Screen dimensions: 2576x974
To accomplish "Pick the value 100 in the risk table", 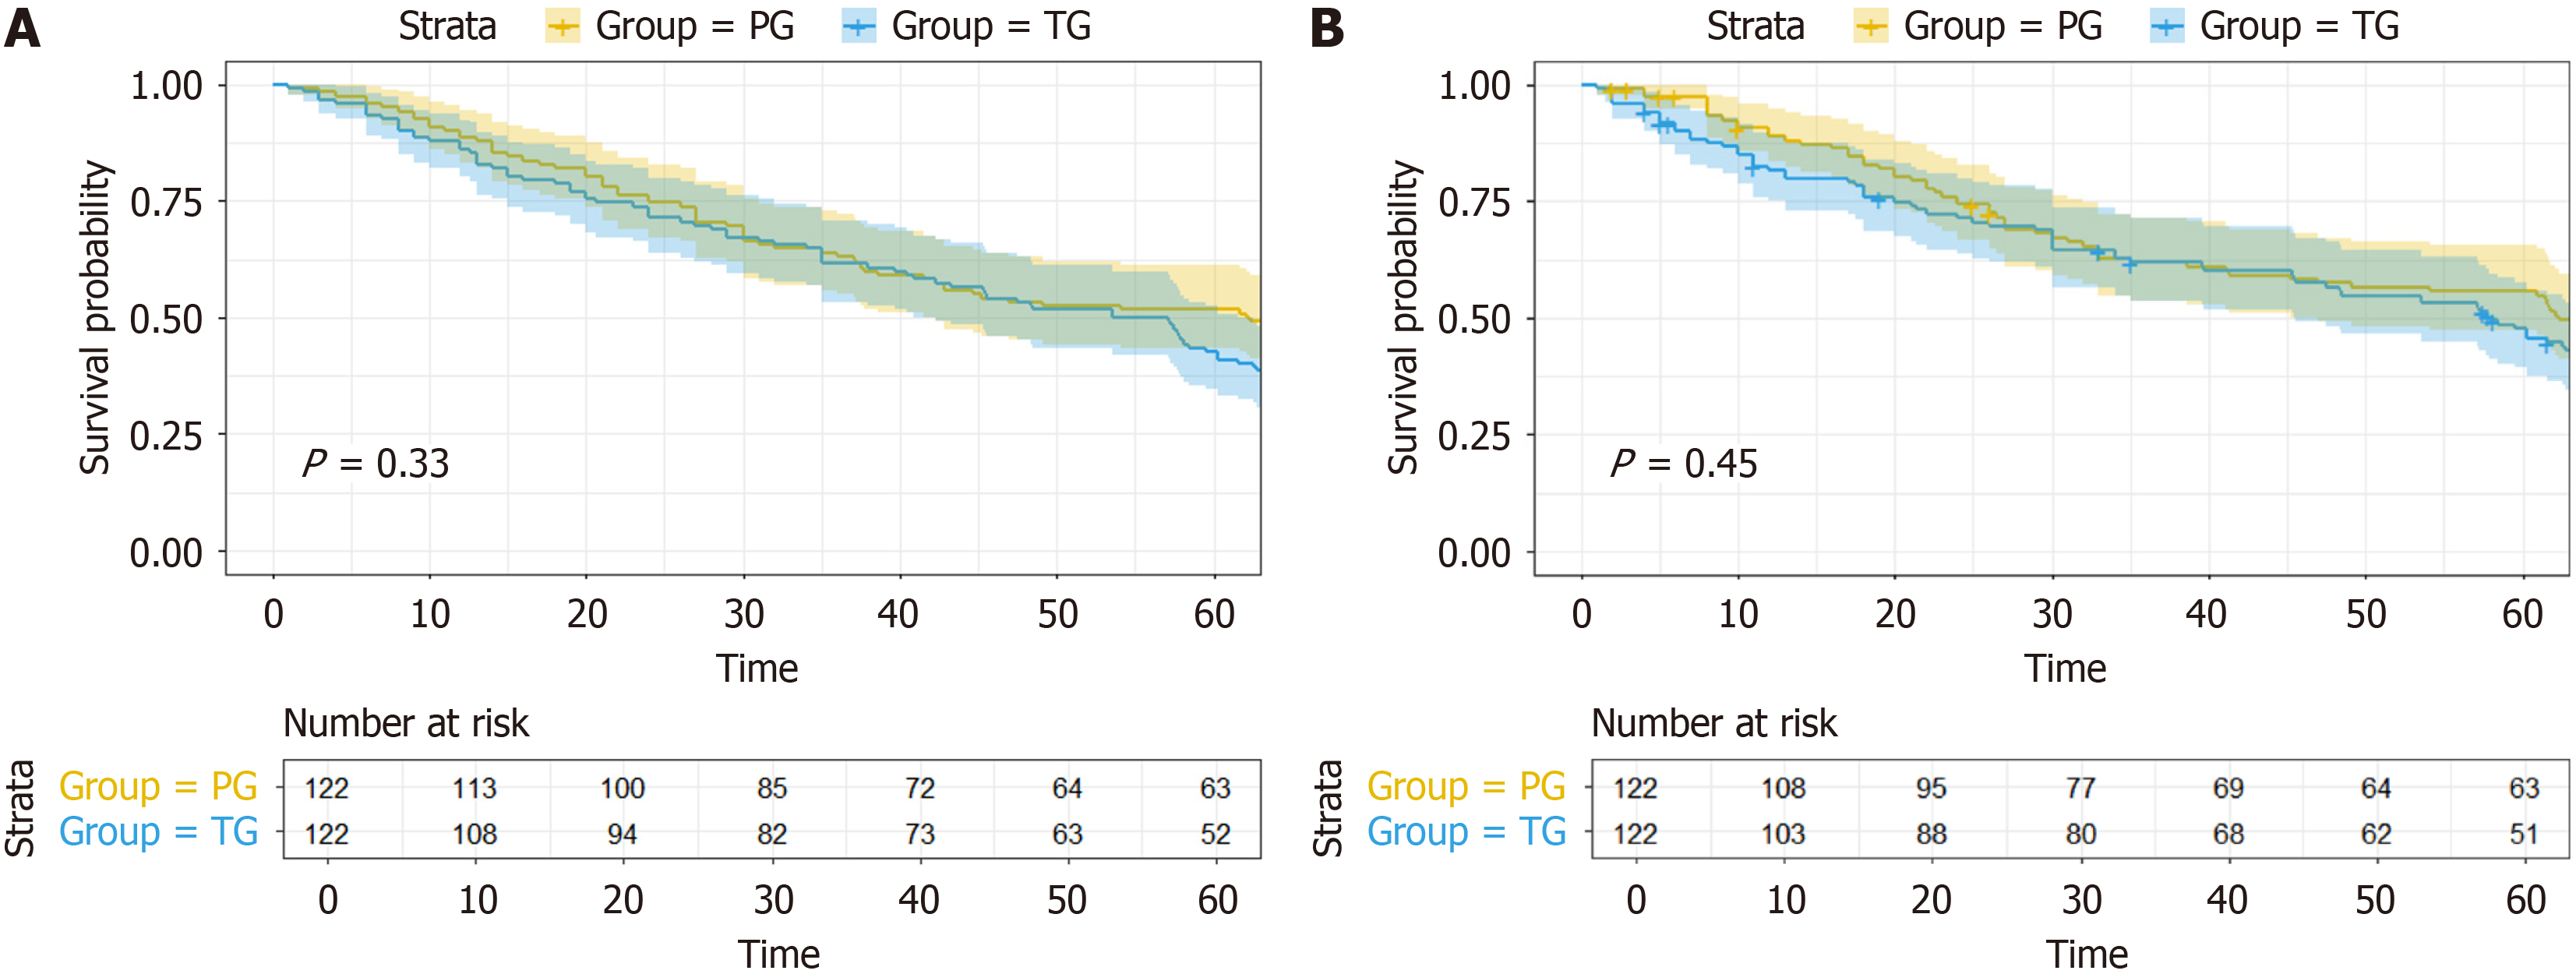I will click(622, 788).
